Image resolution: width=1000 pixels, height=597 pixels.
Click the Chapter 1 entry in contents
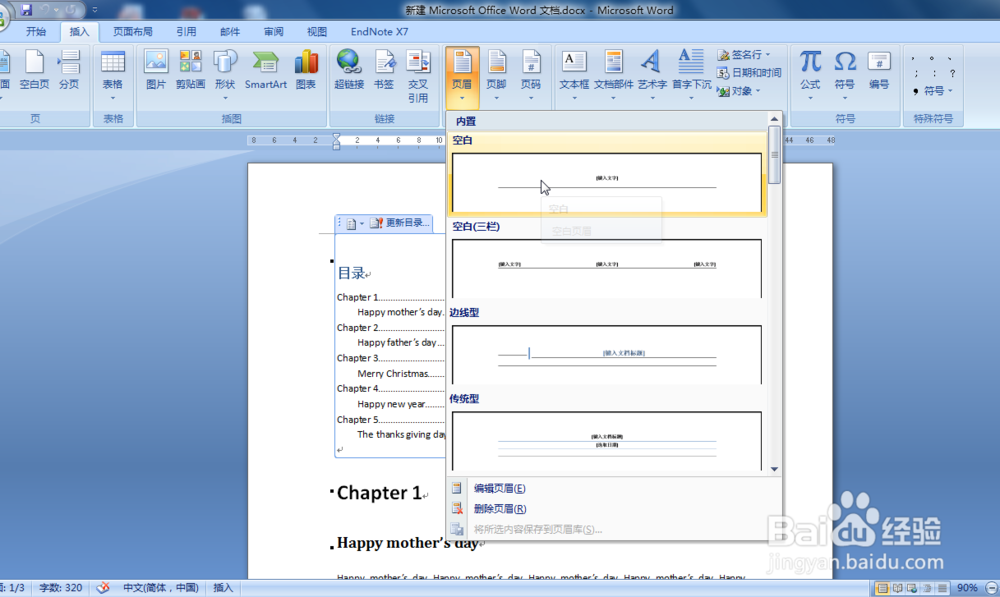pyautogui.click(x=390, y=297)
